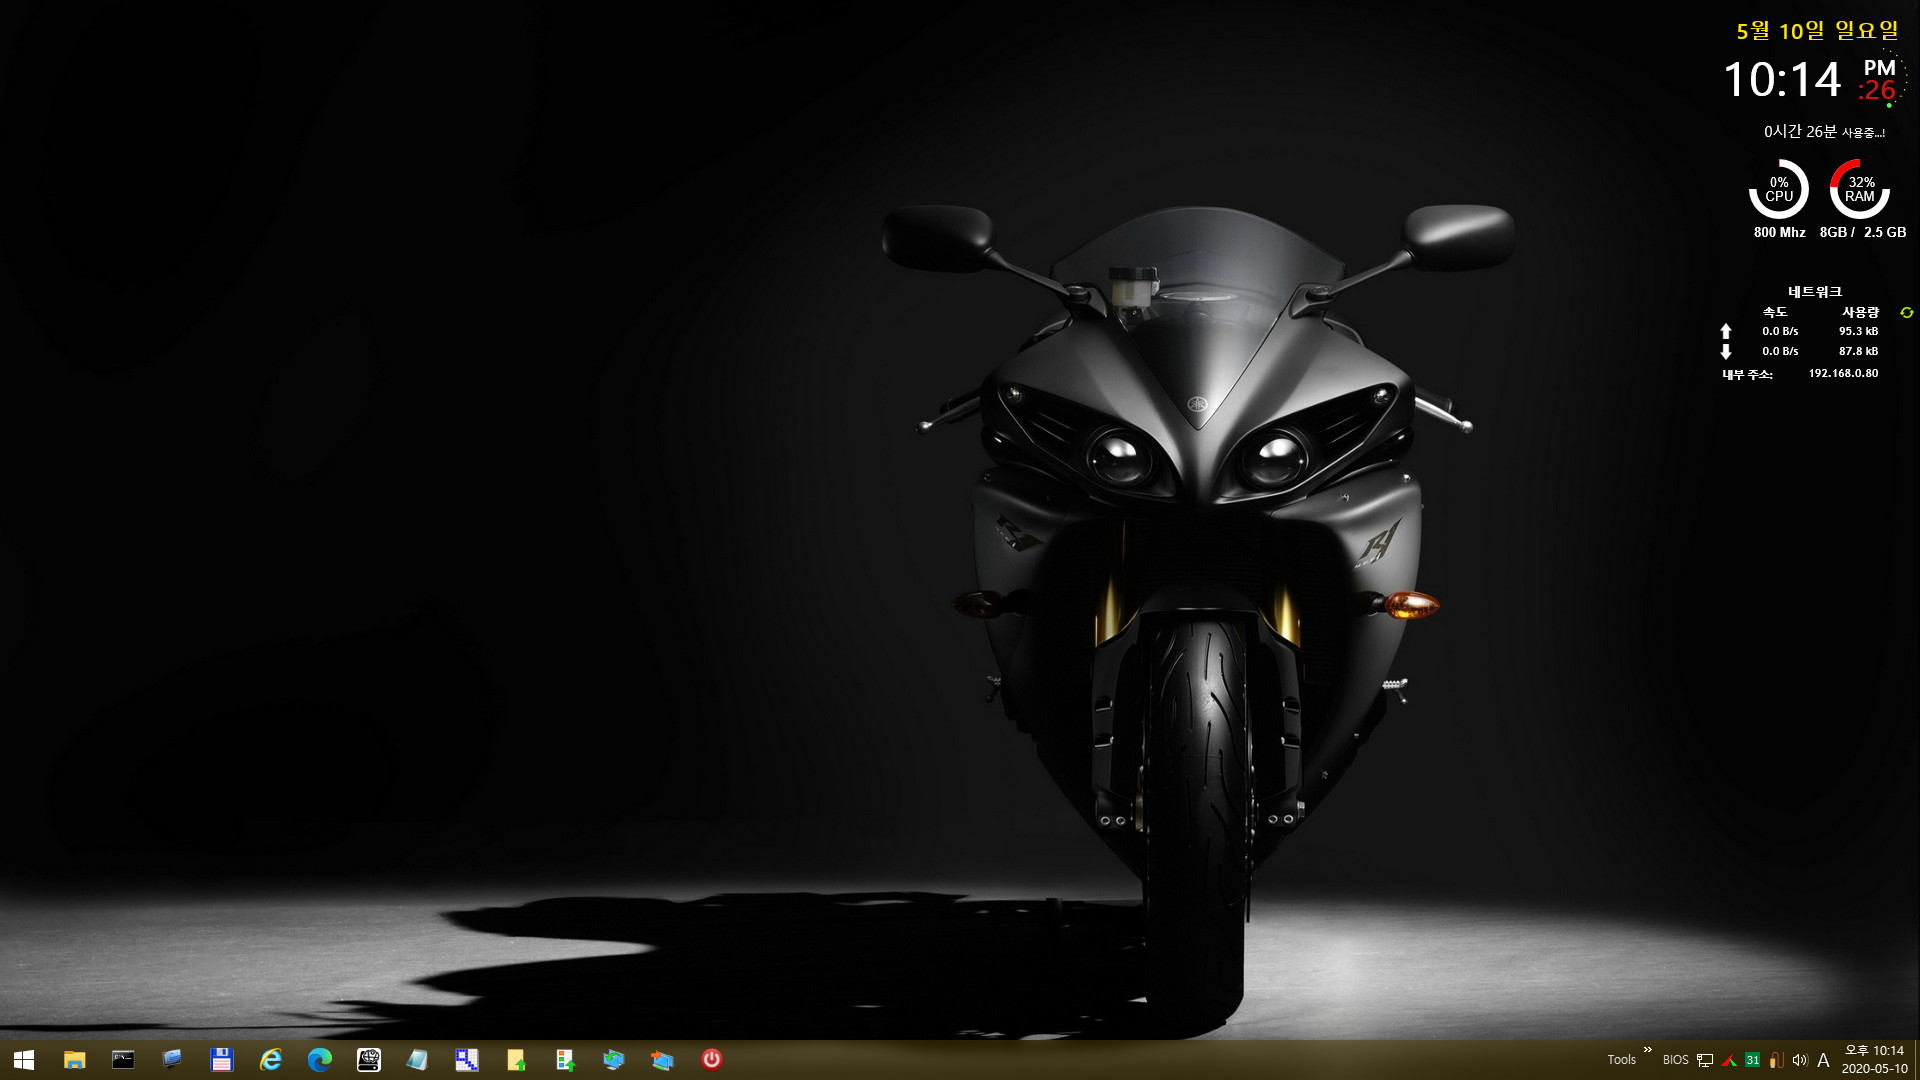Click the USB safely remove tray icon
The image size is (1920, 1080).
(1776, 1060)
